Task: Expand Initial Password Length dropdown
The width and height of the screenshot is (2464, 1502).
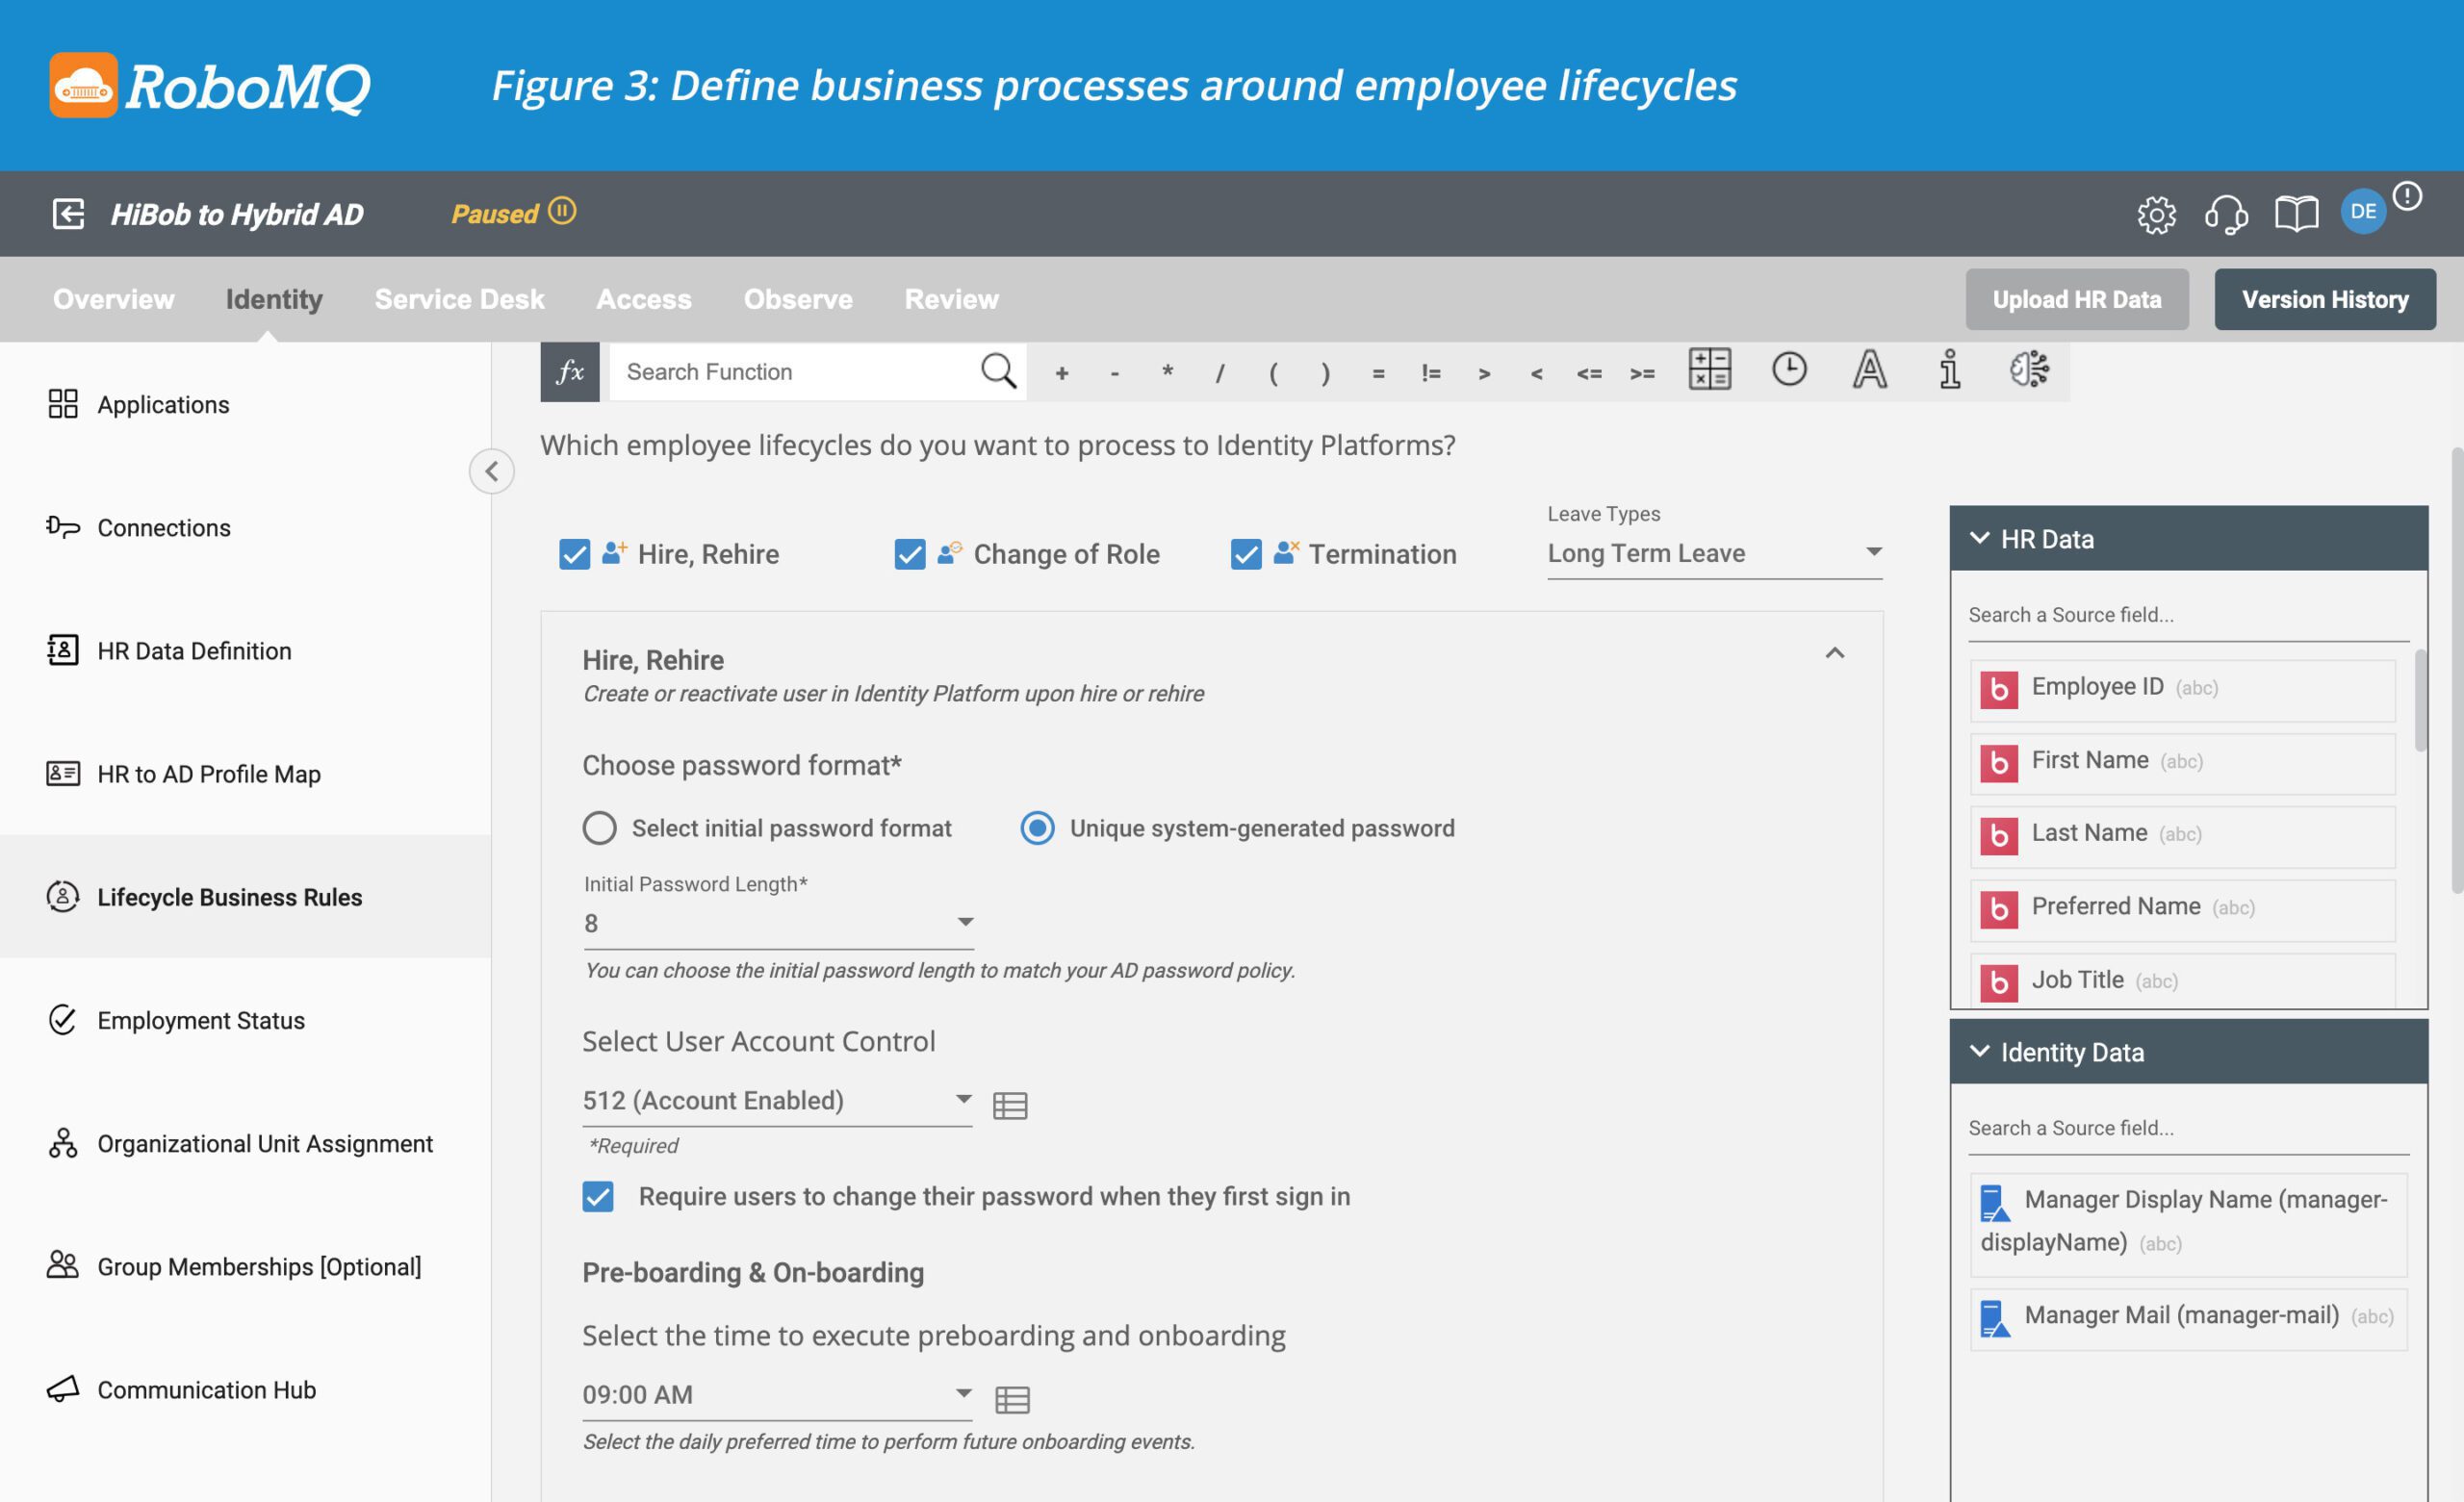Action: click(777, 923)
